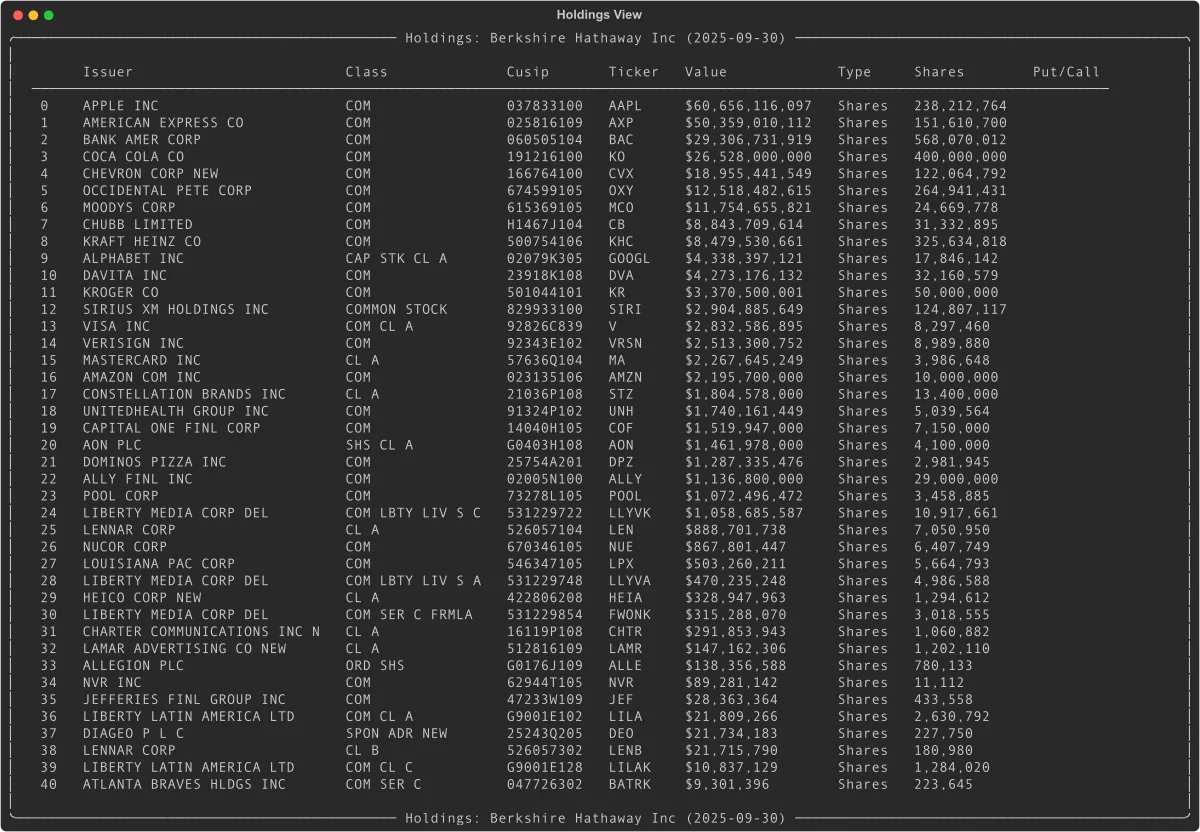This screenshot has width=1200, height=832.
Task: Minimize the Holdings View window
Action: [x=33, y=15]
